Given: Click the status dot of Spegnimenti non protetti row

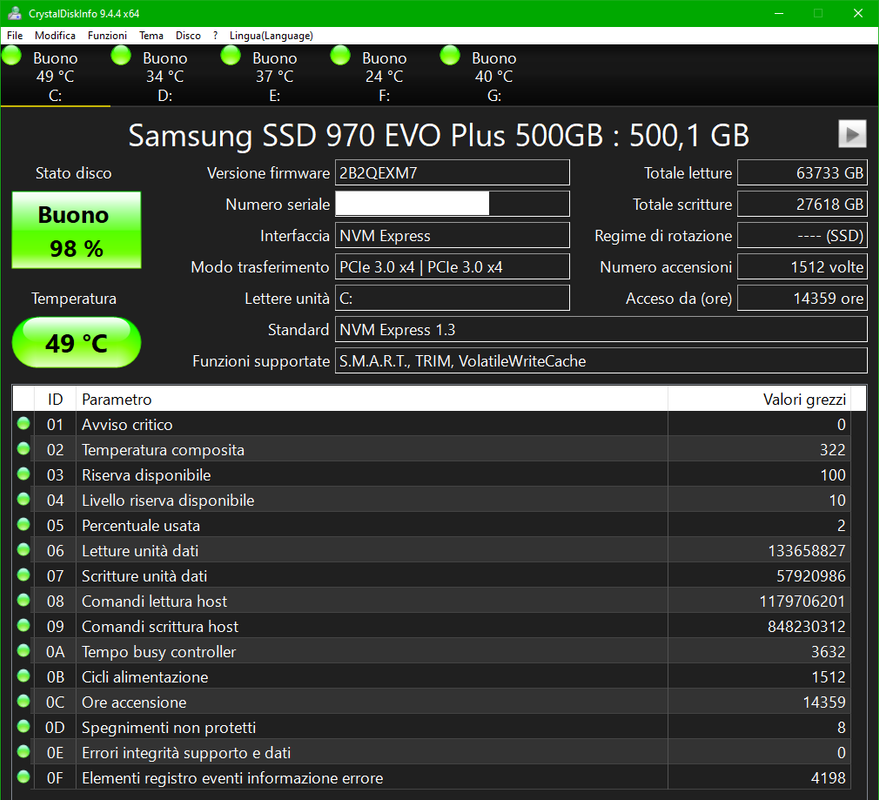Looking at the screenshot, I should point(24,726).
